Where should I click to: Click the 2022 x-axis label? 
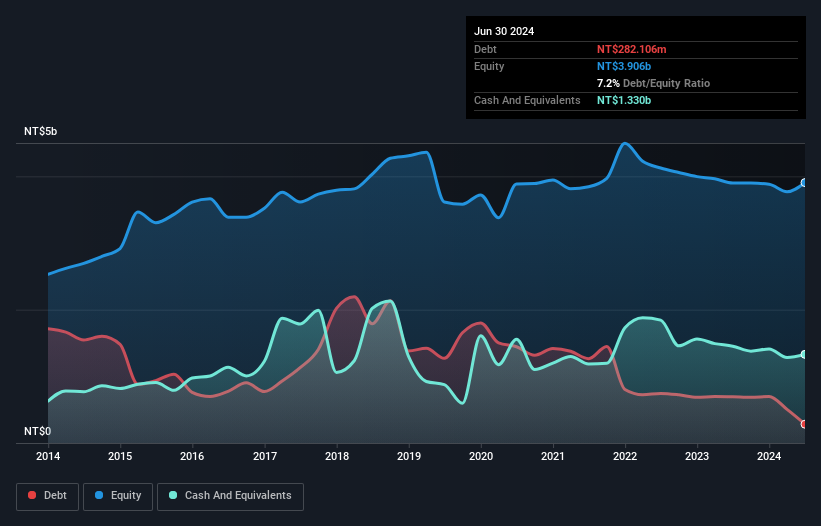point(625,456)
